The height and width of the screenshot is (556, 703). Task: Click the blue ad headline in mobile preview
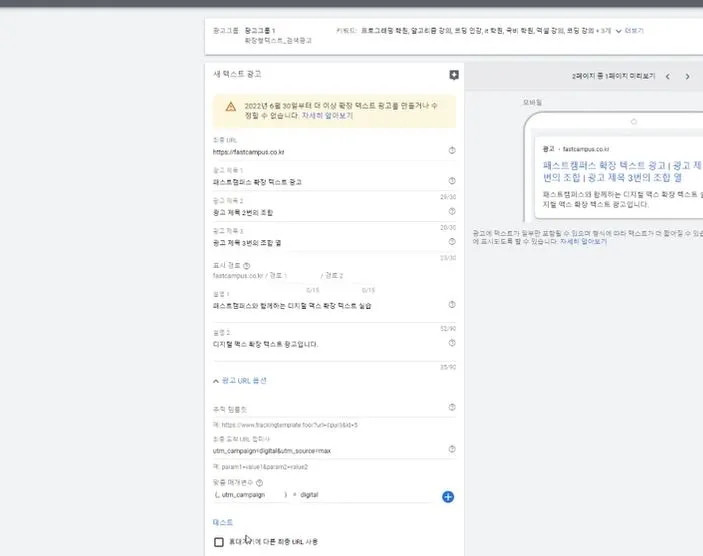(621, 171)
